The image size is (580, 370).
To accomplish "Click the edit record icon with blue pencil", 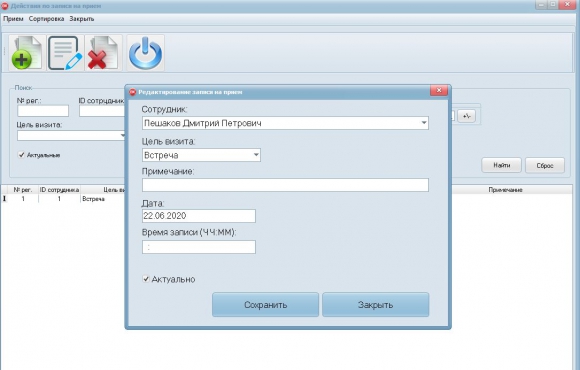I will pyautogui.click(x=65, y=53).
